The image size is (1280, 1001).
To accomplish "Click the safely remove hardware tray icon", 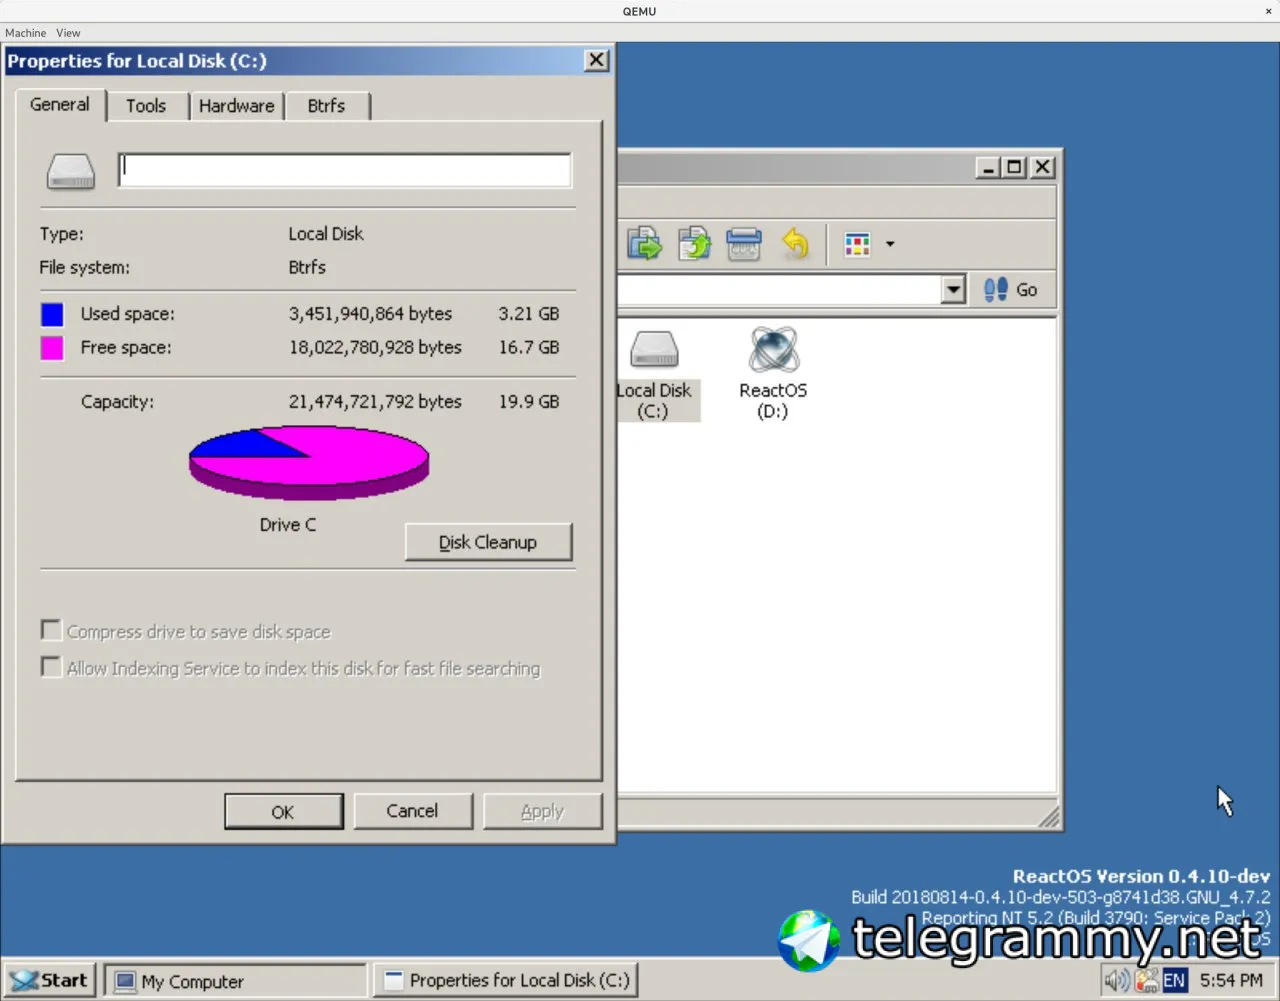I will click(1146, 980).
